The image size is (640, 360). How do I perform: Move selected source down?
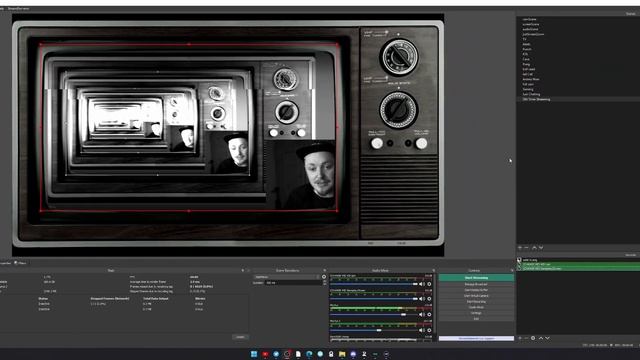coord(547,338)
